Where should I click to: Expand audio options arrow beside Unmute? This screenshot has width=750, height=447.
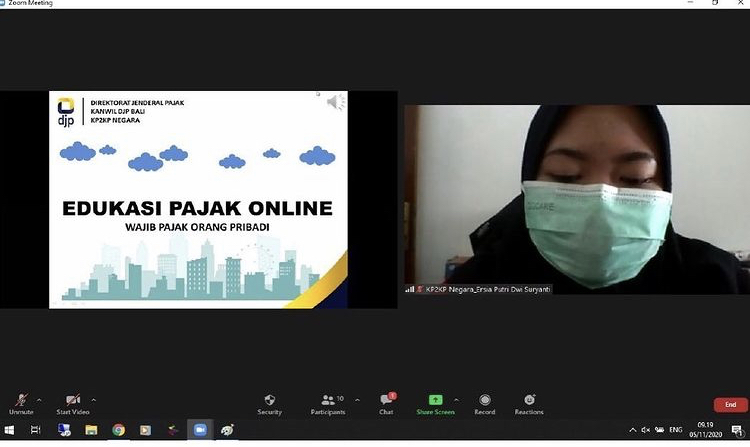pyautogui.click(x=39, y=398)
